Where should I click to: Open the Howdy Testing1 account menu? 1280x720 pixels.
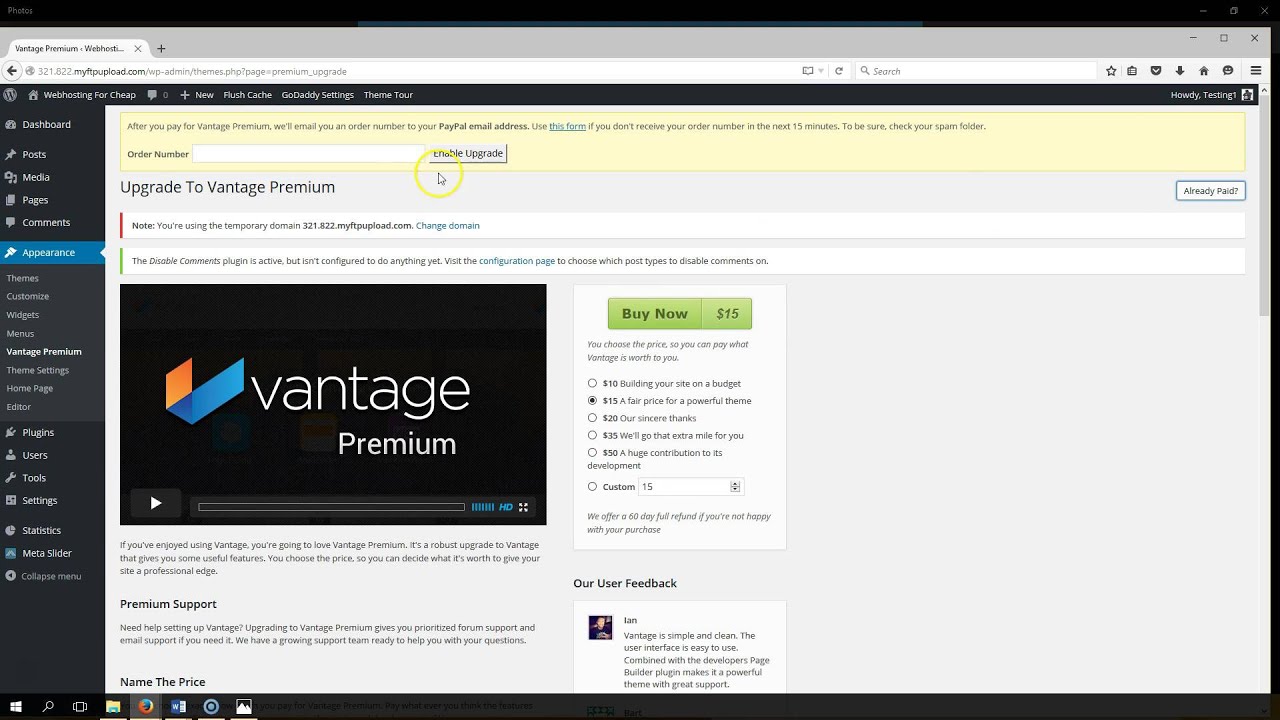(1211, 95)
